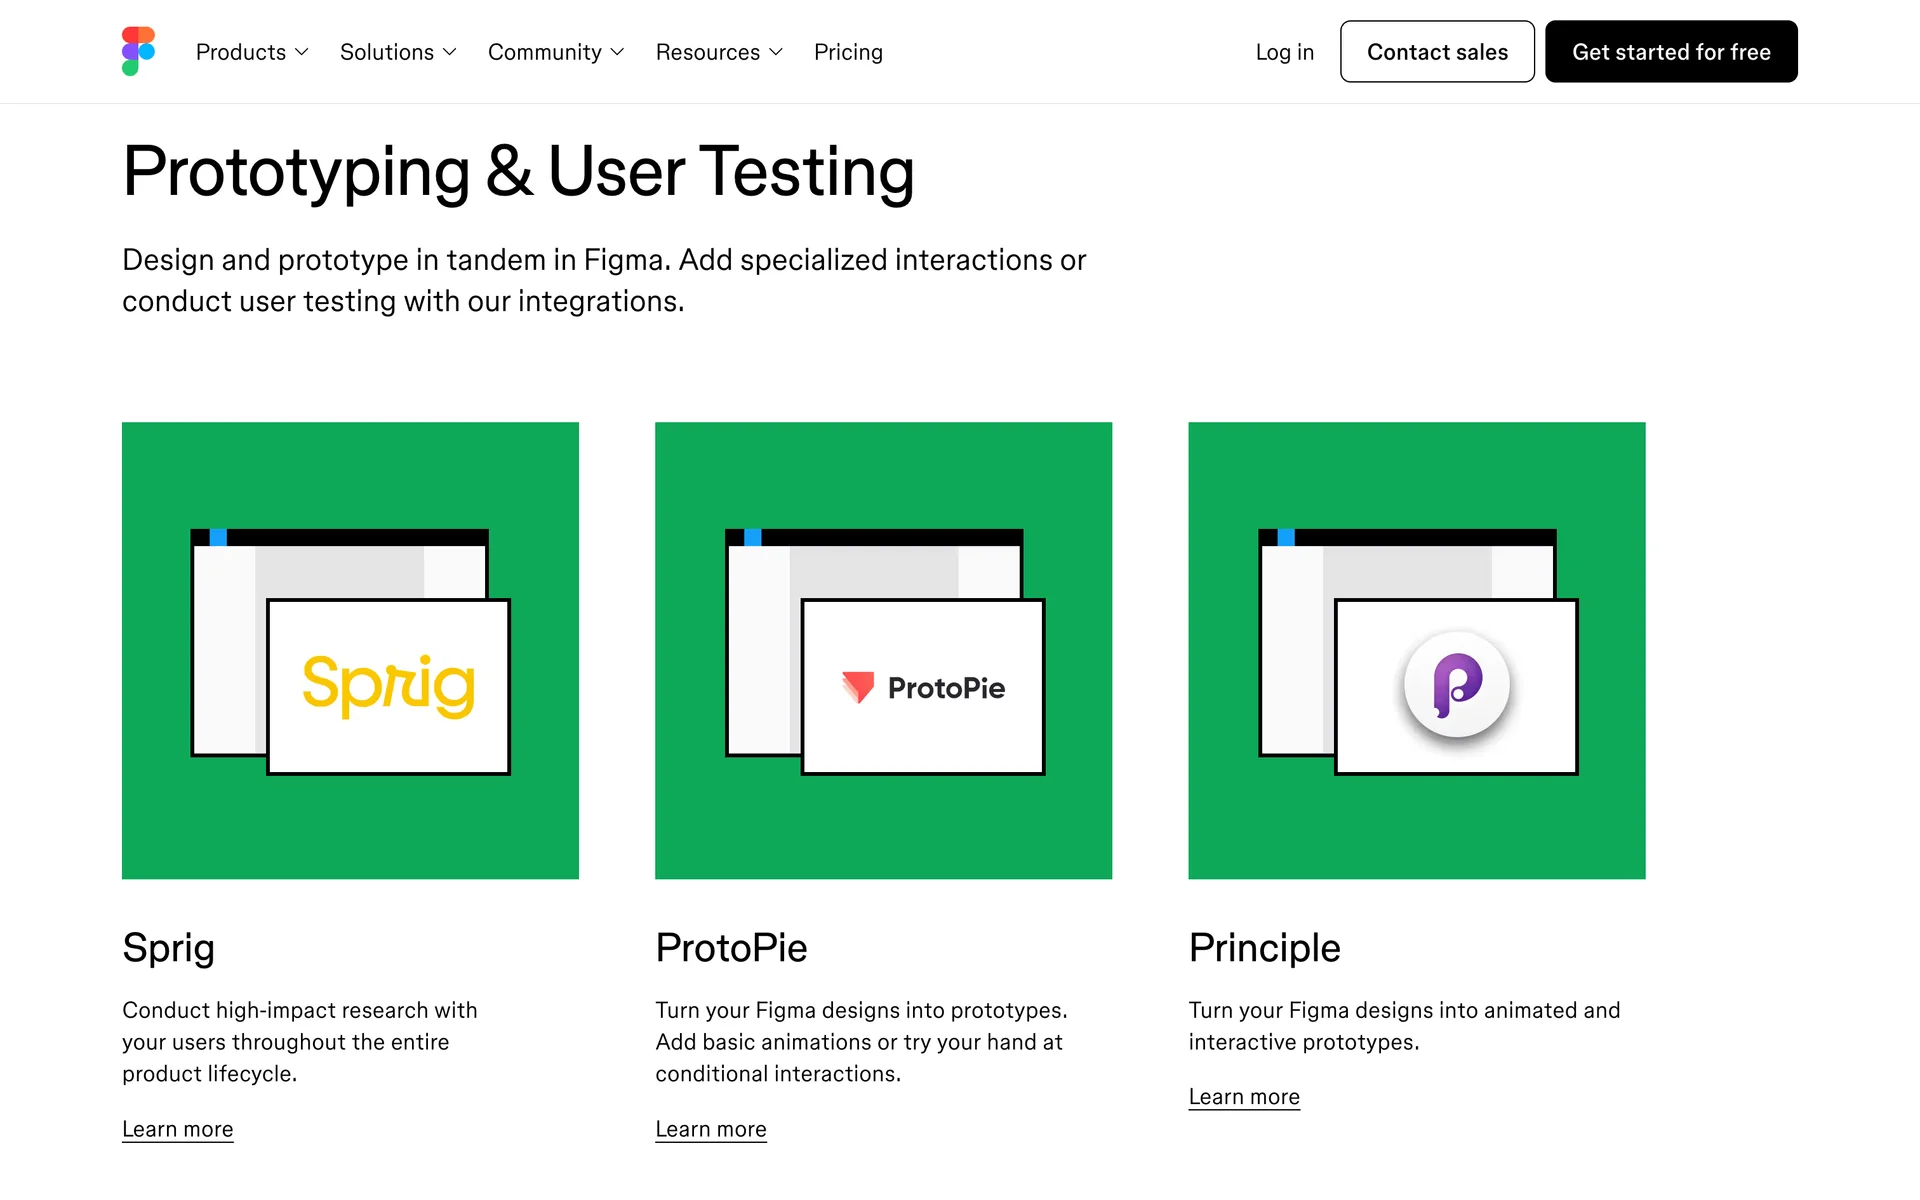Click the Figma logo icon
This screenshot has height=1200, width=1920.
[138, 51]
